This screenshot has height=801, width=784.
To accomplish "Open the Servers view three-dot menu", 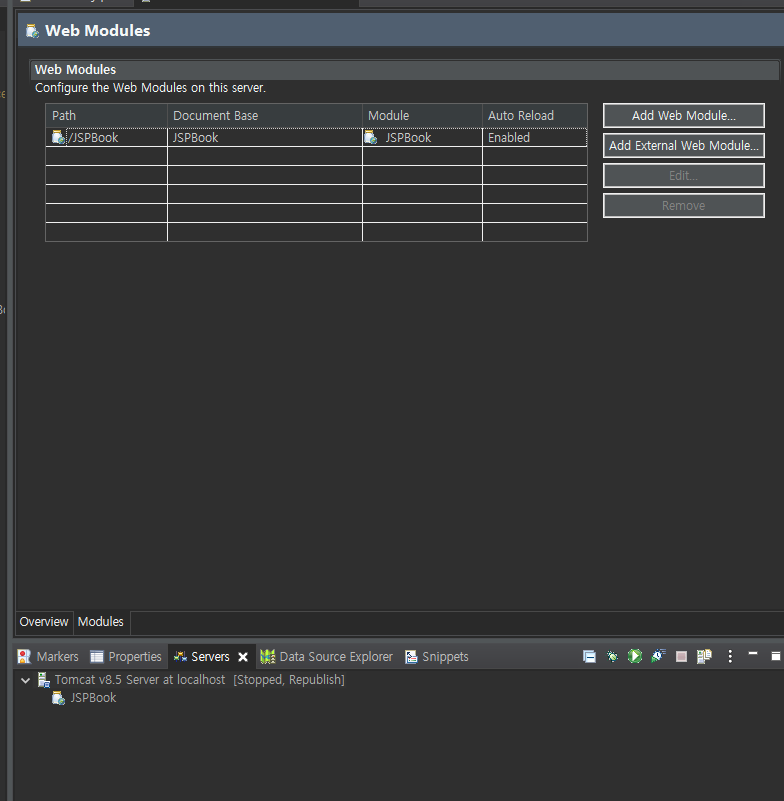I will pos(730,656).
